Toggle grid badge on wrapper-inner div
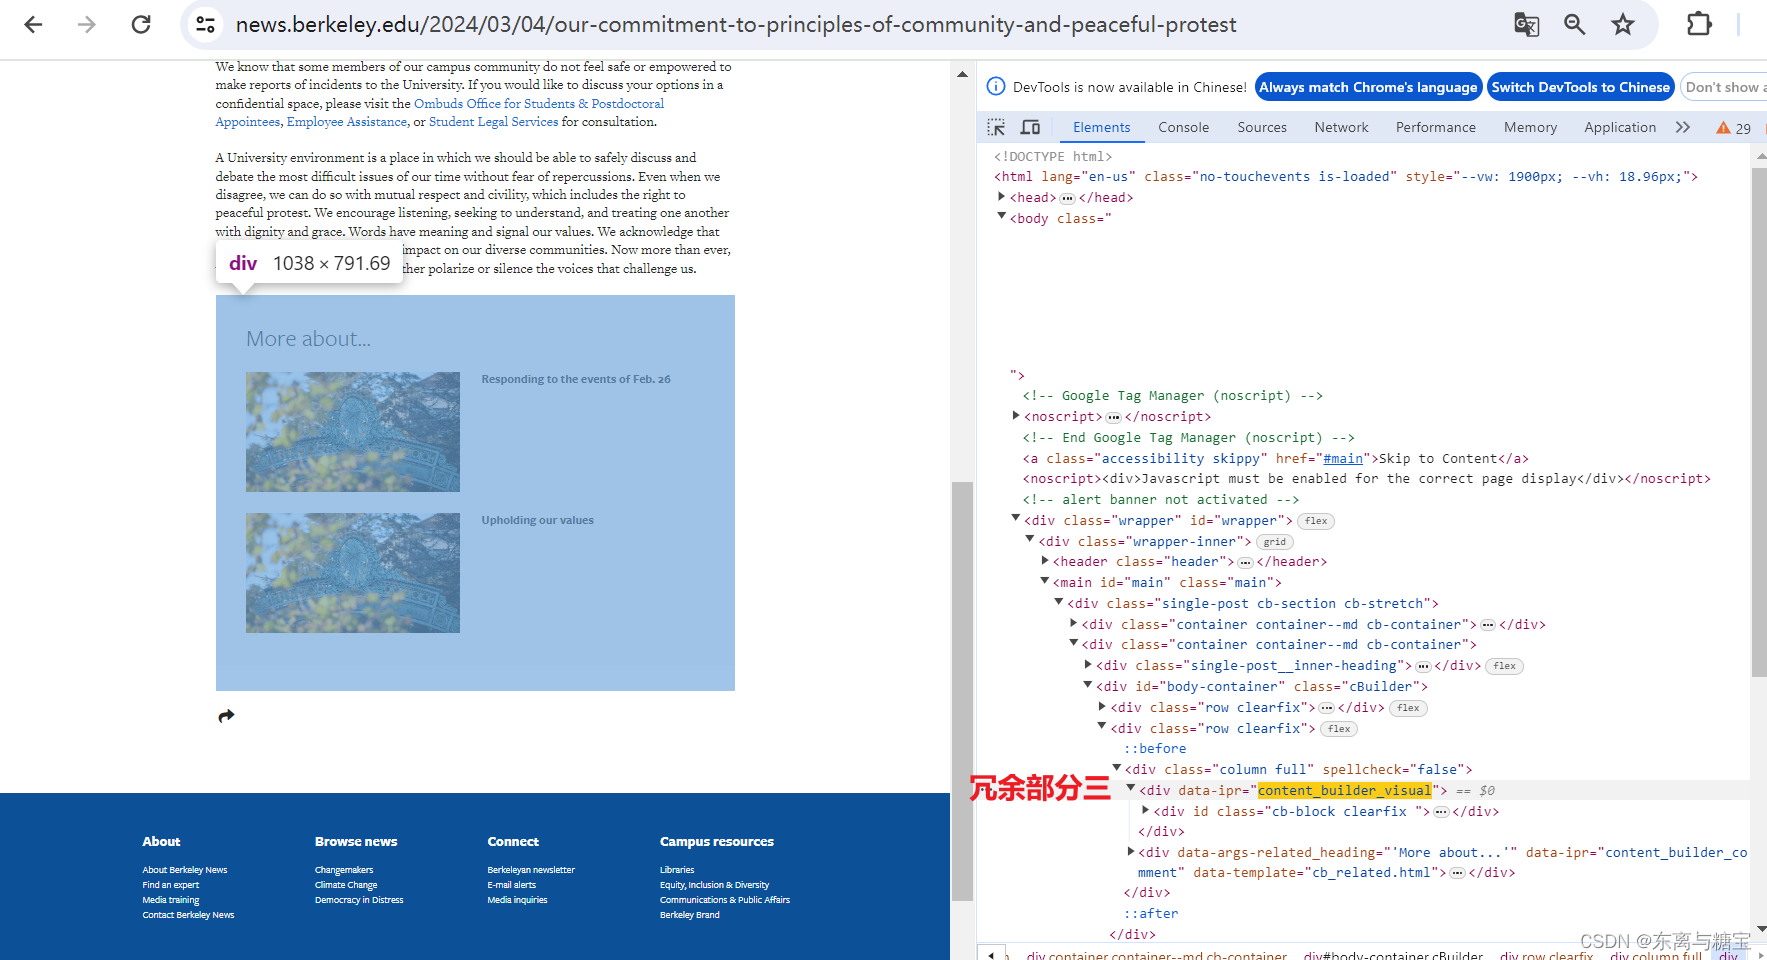This screenshot has height=960, width=1767. (x=1274, y=542)
